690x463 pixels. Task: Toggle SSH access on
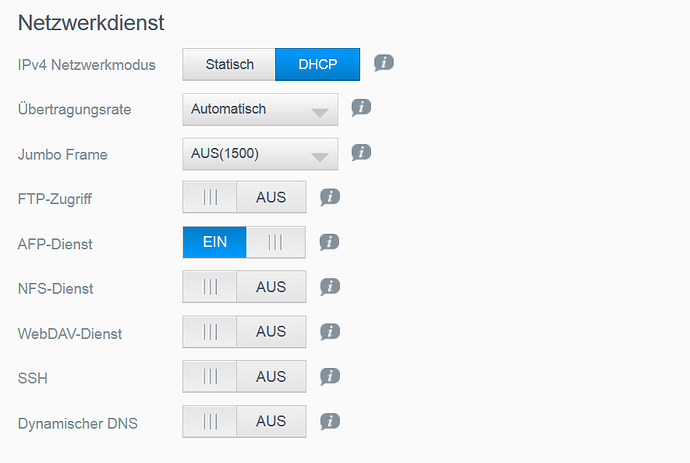click(244, 377)
